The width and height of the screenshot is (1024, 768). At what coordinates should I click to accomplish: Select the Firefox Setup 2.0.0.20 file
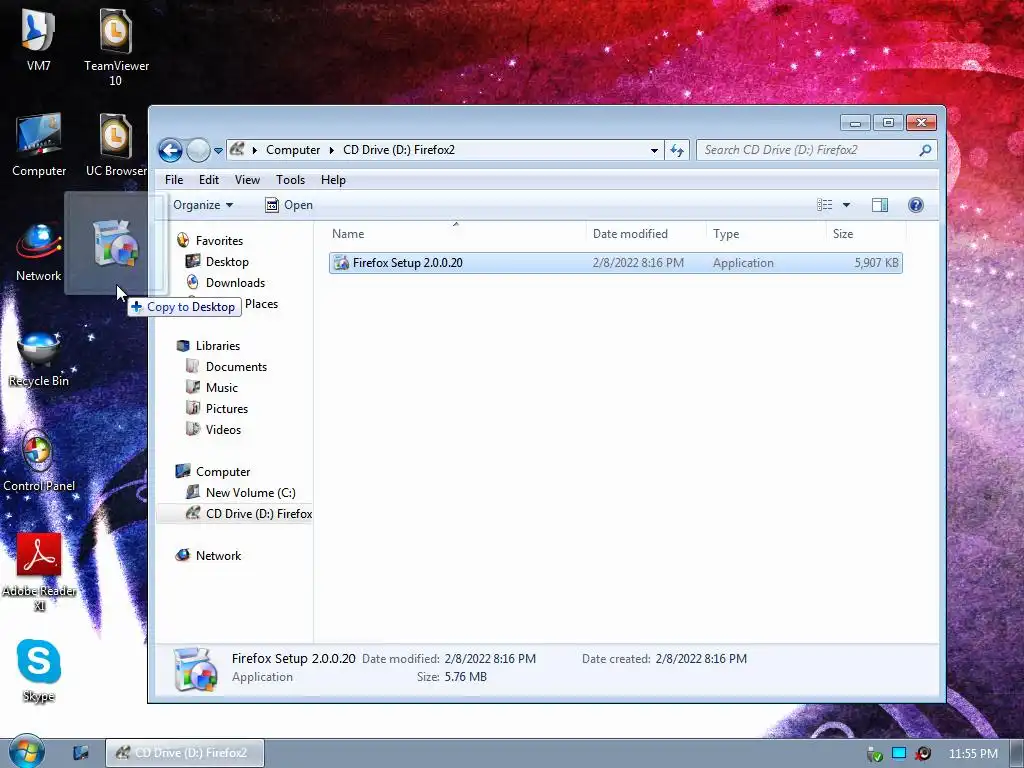coord(616,263)
